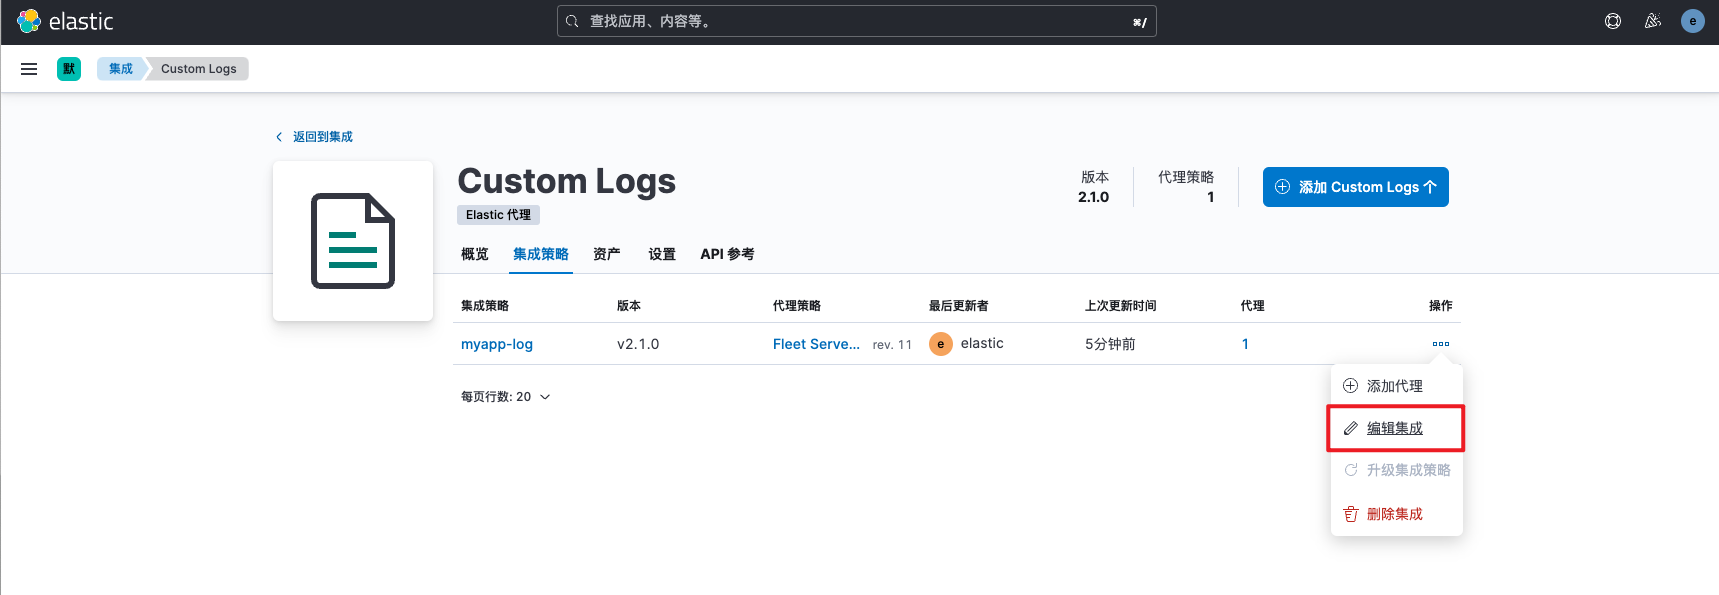Open actions ellipsis for myapp-log
The height and width of the screenshot is (595, 1719).
pyautogui.click(x=1441, y=344)
